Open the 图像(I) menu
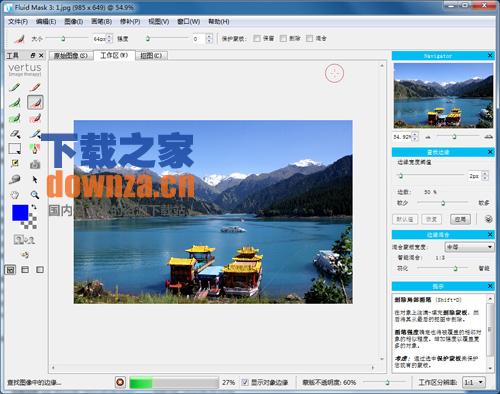This screenshot has width=500, height=394. pyautogui.click(x=74, y=22)
